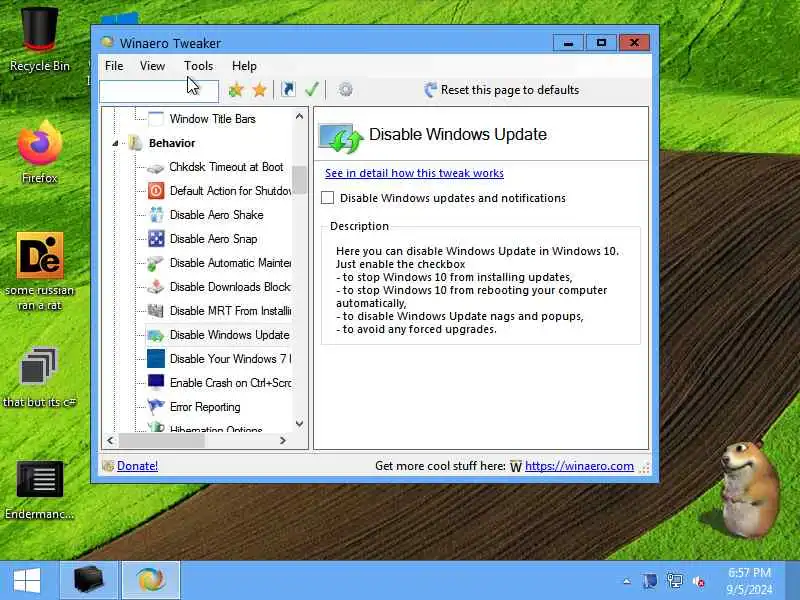This screenshot has height=600, width=800.
Task: Click the Enable Crash on Ctrl+Scroll monitor icon
Action: click(156, 383)
